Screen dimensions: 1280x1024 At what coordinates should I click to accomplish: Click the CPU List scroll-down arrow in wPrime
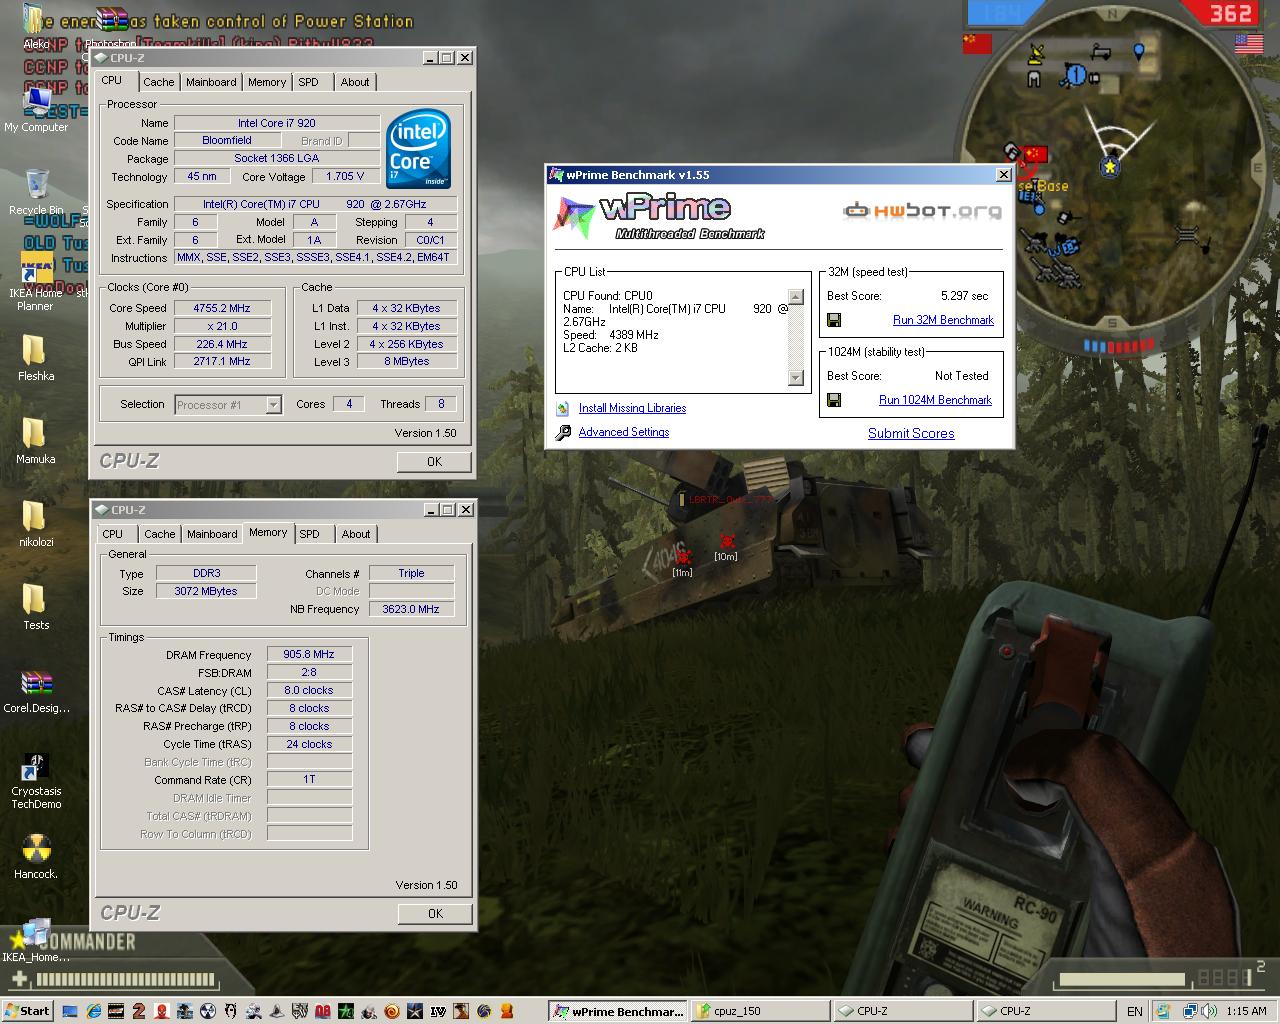pos(796,378)
